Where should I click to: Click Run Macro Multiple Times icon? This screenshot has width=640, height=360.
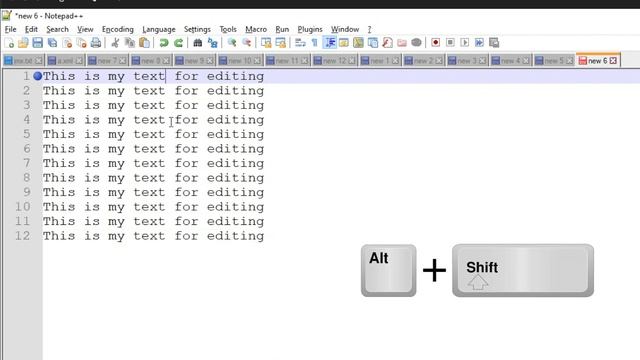click(479, 42)
